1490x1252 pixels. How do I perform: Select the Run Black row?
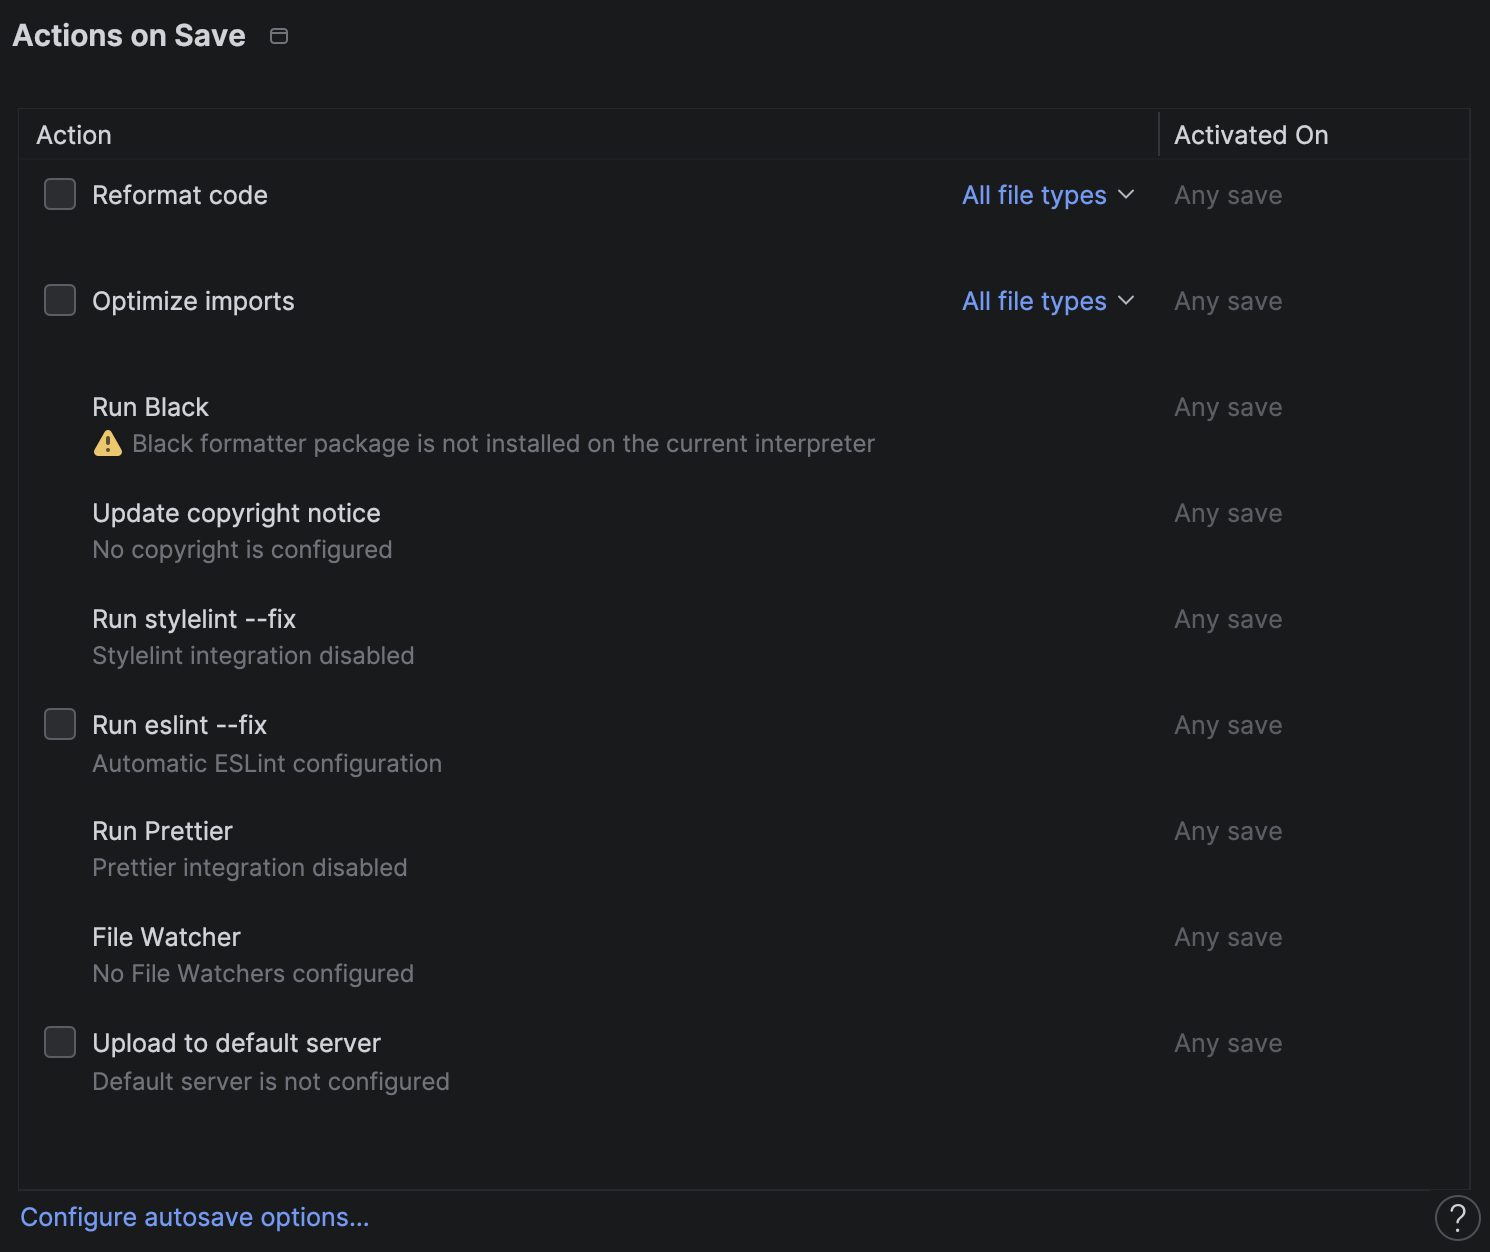(x=151, y=407)
